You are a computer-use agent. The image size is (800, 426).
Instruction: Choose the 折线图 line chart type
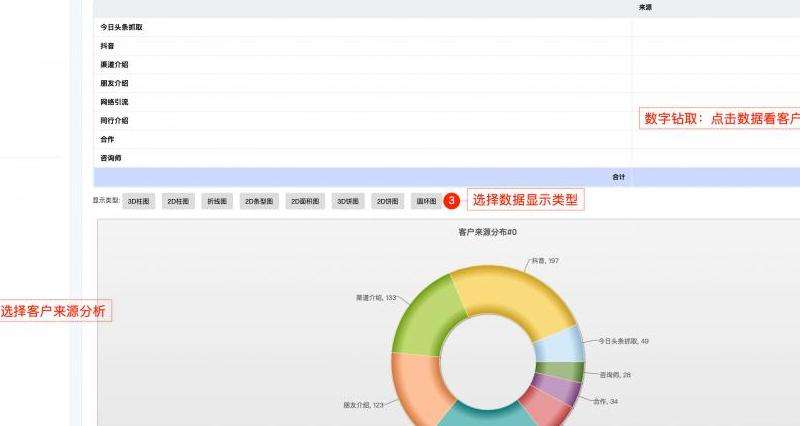click(218, 201)
